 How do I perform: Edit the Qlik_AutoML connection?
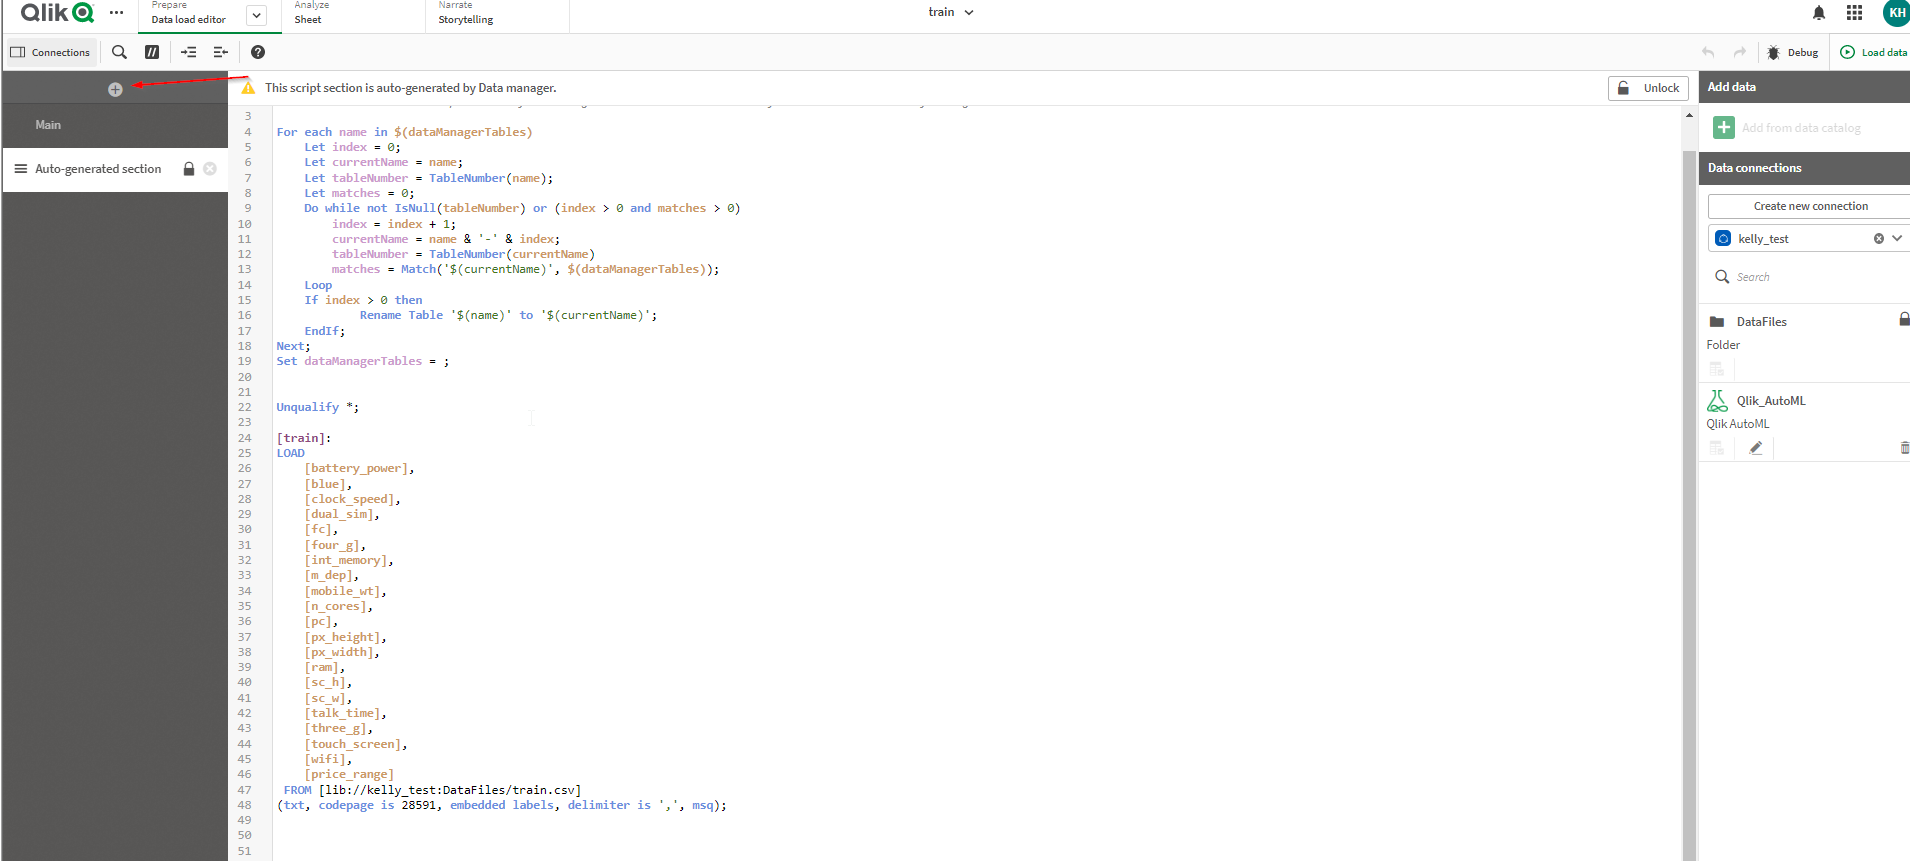coord(1755,448)
